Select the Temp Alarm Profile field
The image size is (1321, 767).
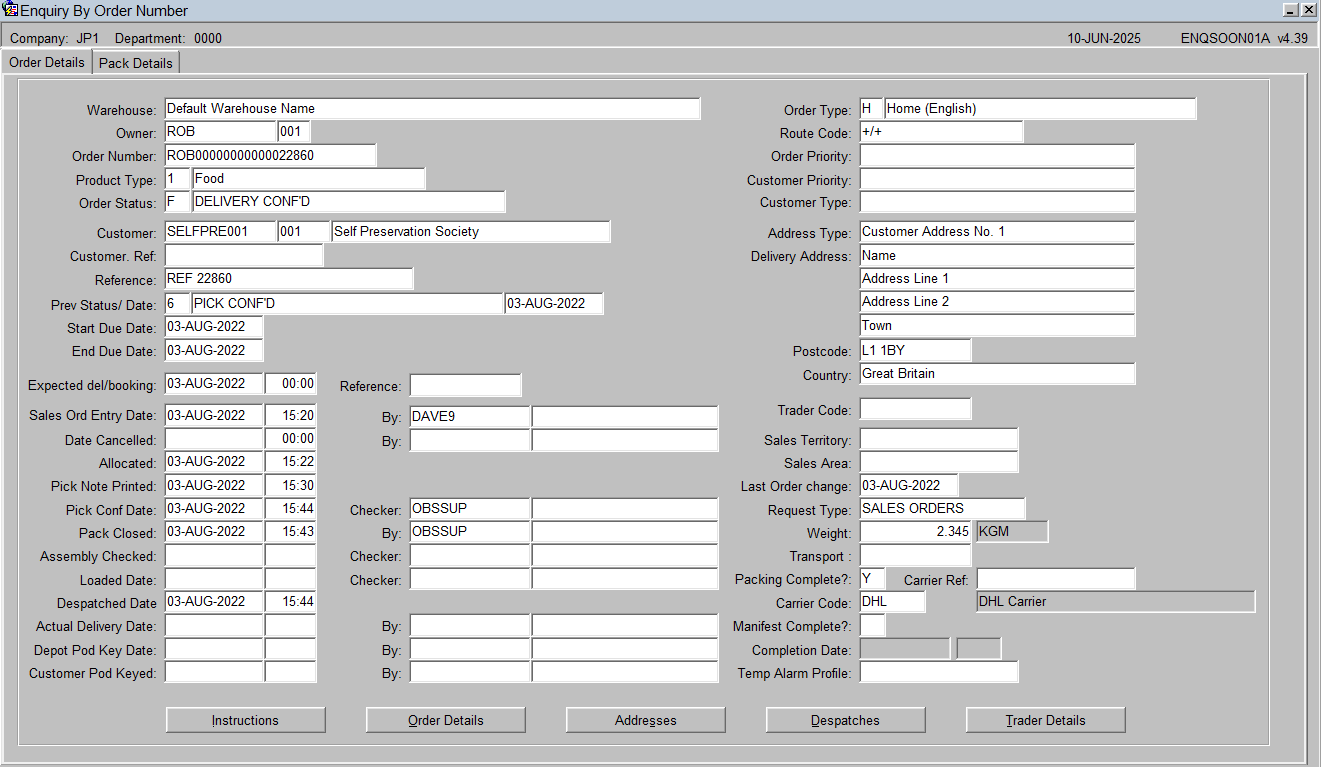click(939, 672)
